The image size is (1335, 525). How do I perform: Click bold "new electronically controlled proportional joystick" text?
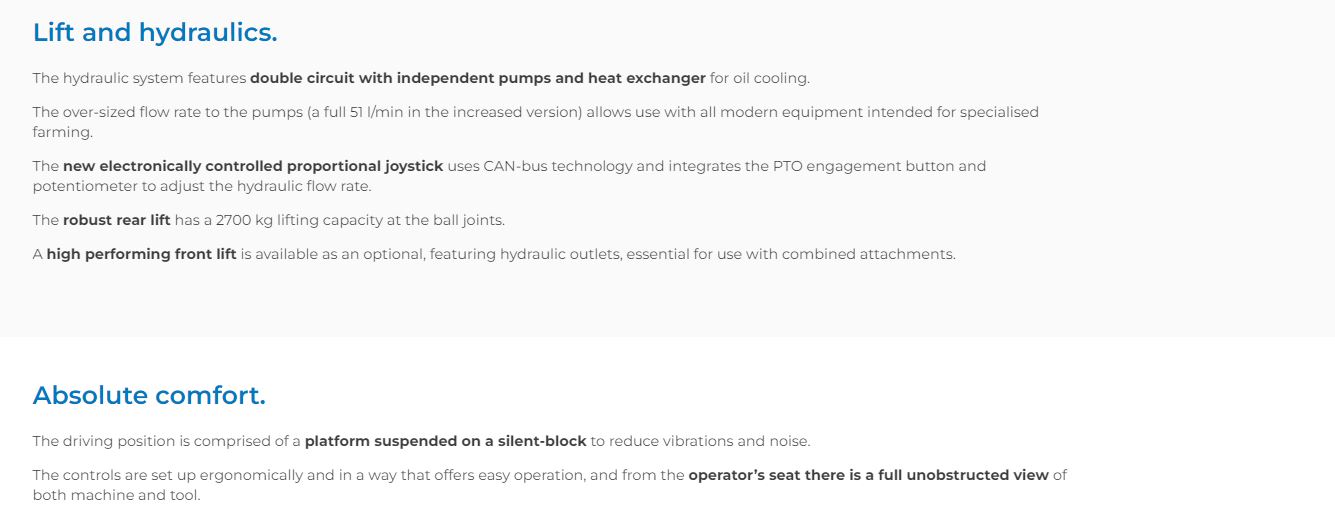point(253,166)
